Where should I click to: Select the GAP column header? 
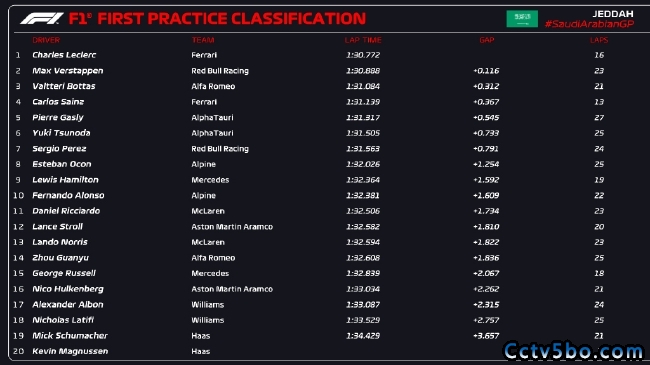(486, 40)
